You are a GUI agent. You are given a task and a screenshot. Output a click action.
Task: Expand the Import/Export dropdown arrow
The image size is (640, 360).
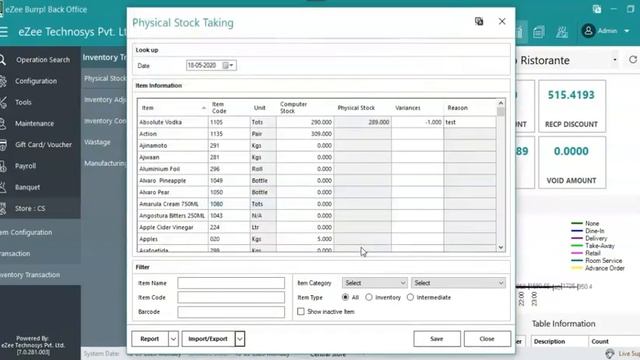pyautogui.click(x=240, y=339)
